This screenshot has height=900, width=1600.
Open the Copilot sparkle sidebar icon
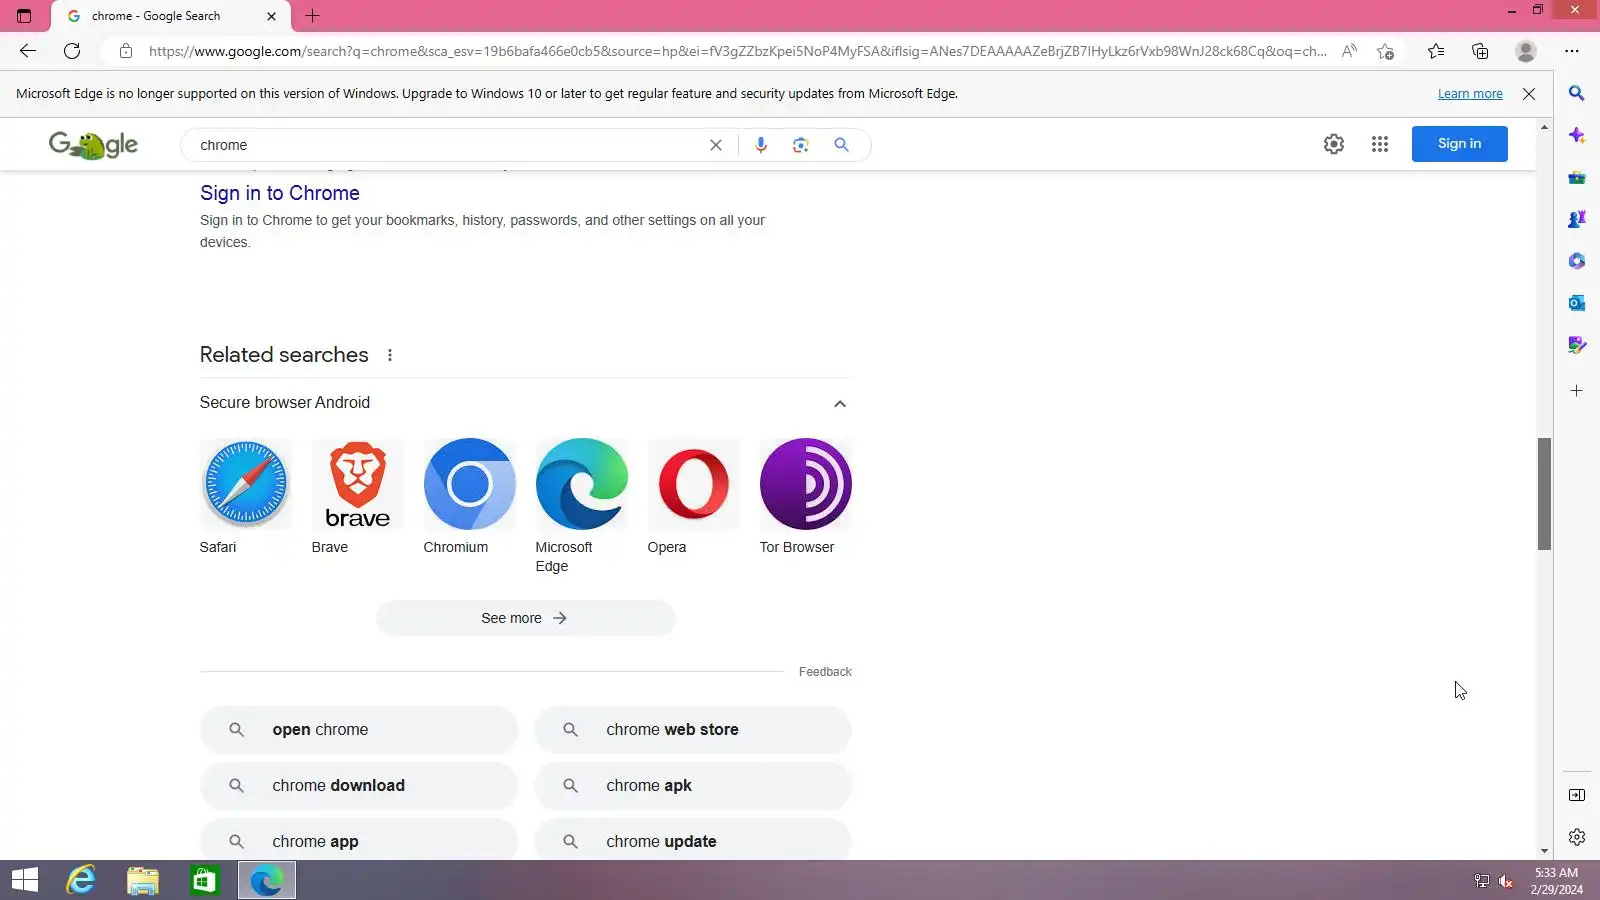1577,135
